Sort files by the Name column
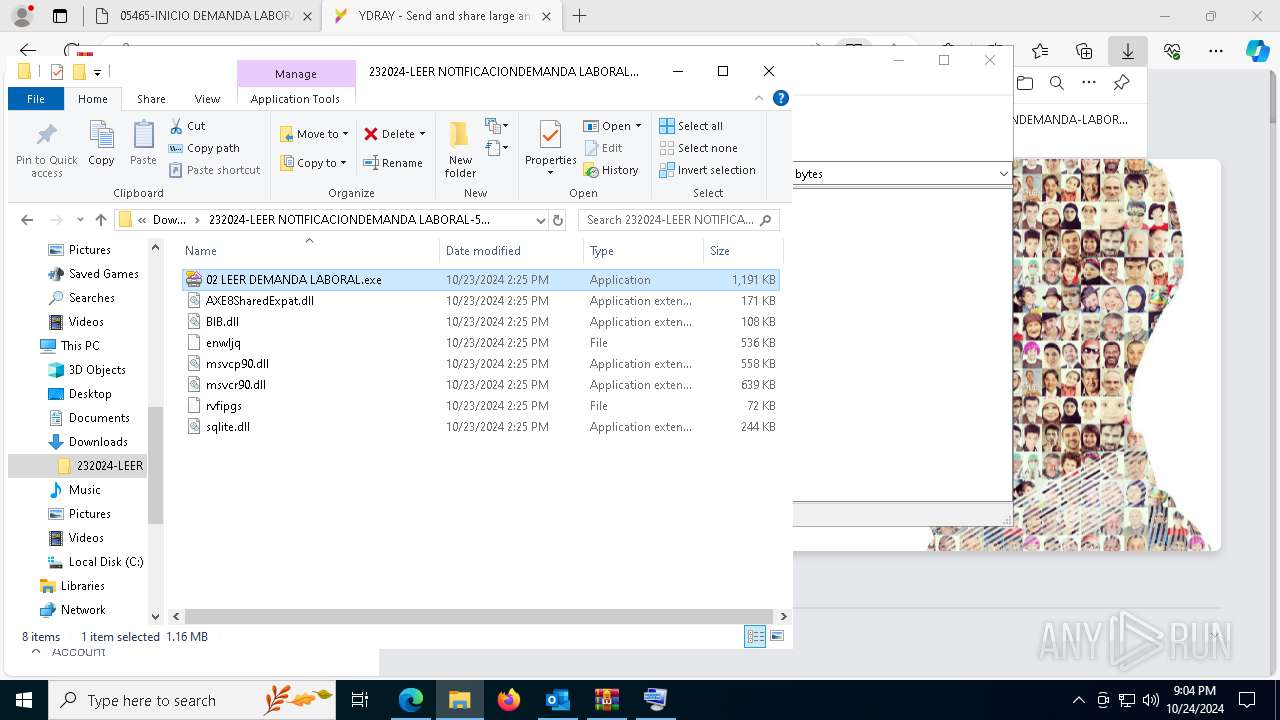Viewport: 1280px width, 720px height. coord(310,251)
